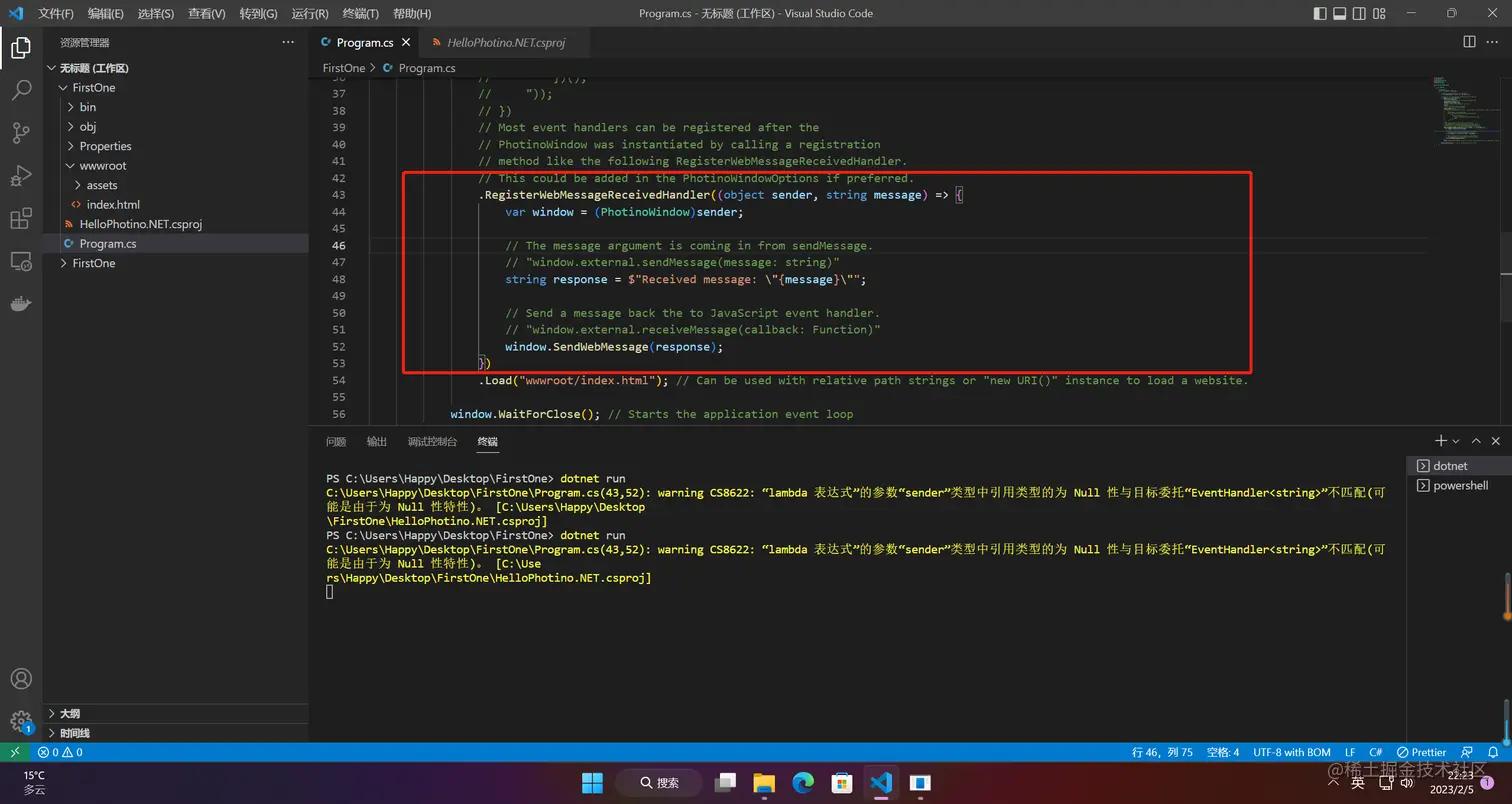Toggle the primary sidebar layout button

pos(1320,13)
